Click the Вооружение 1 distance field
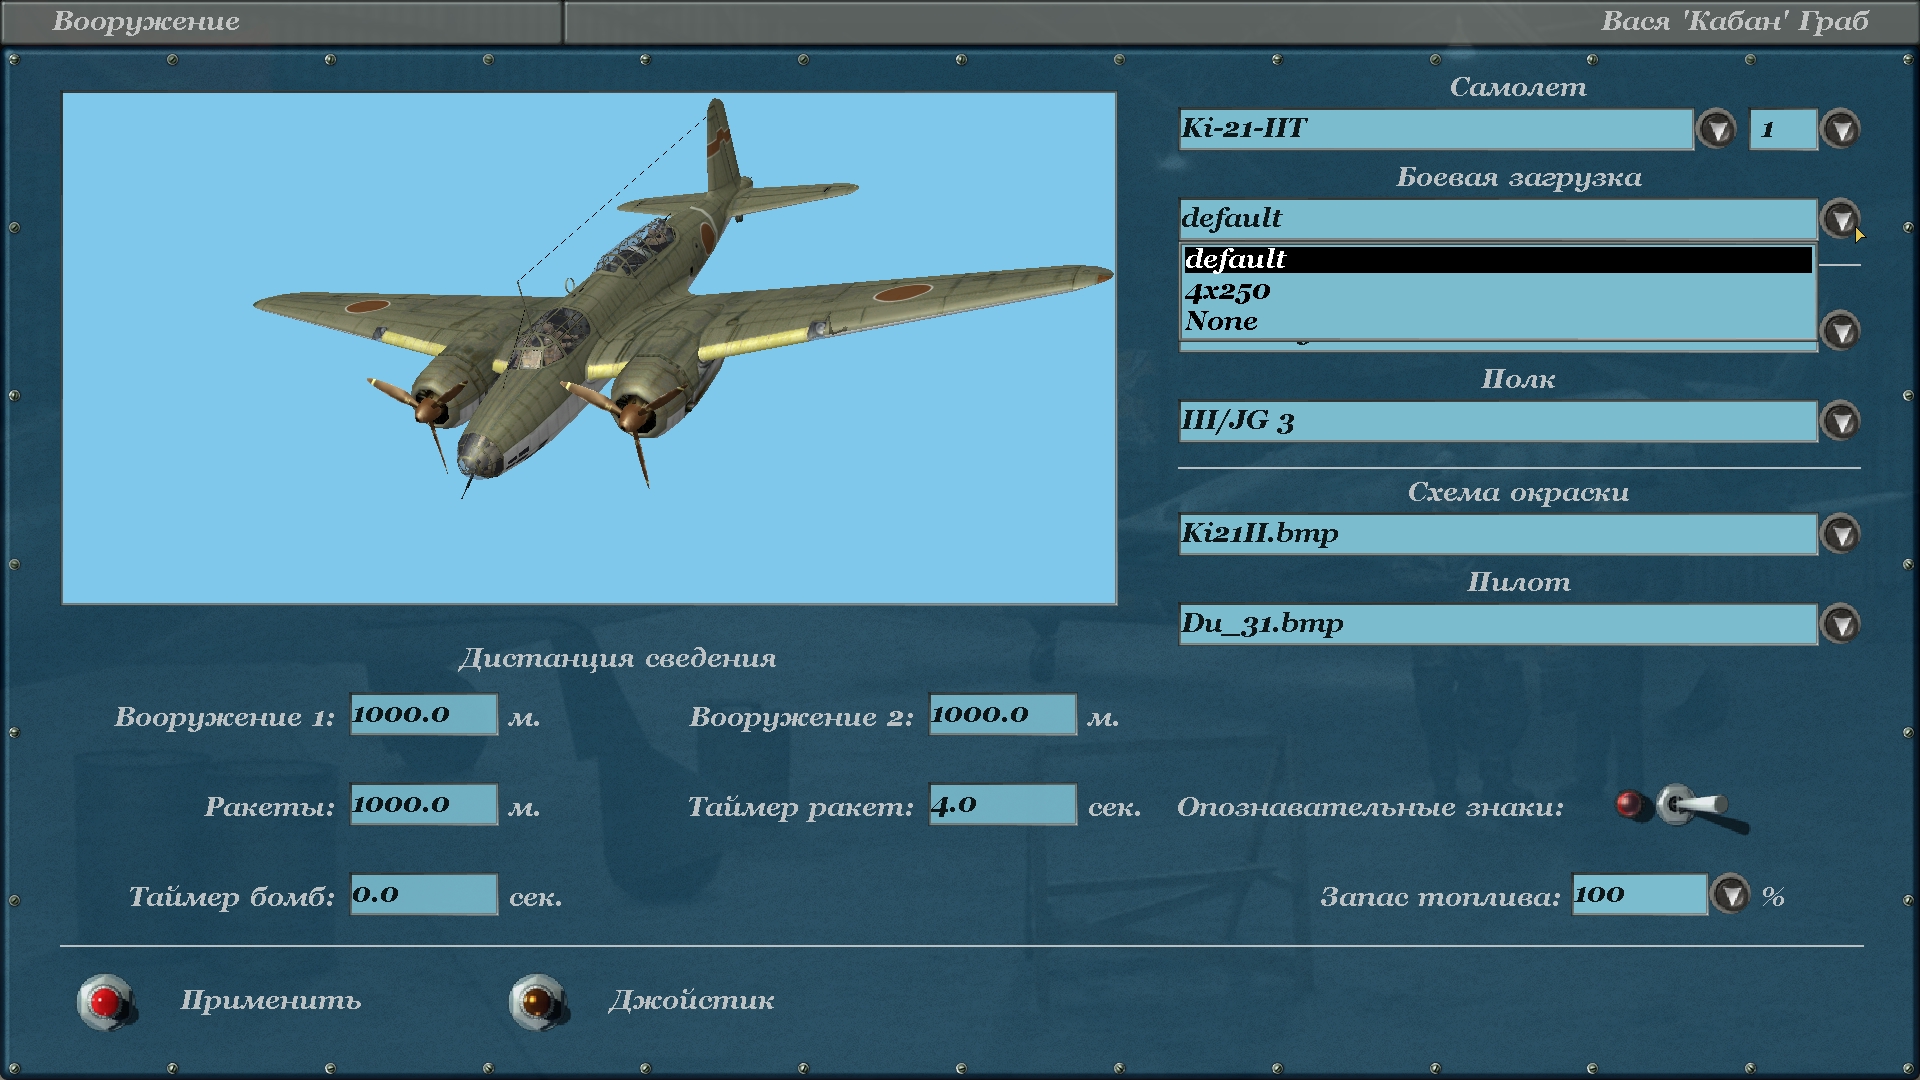1920x1080 pixels. [423, 715]
